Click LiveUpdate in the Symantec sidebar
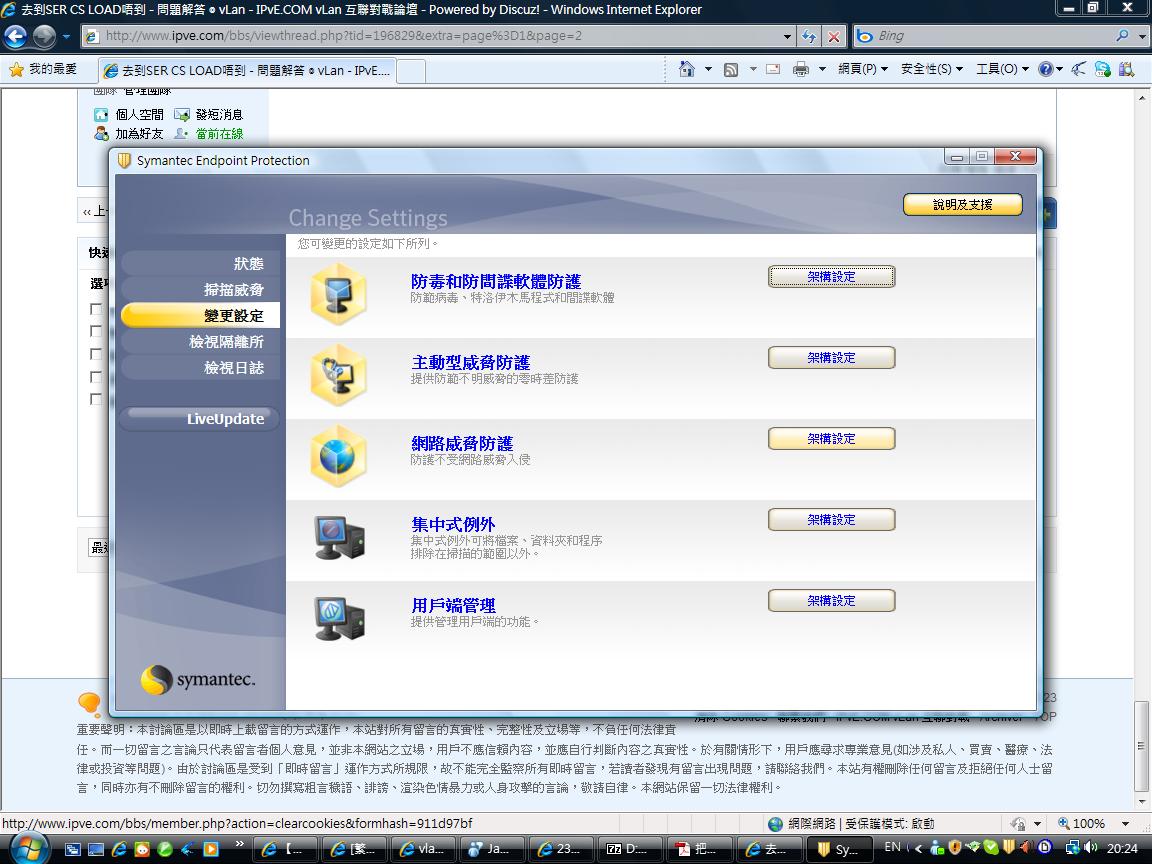 point(199,419)
